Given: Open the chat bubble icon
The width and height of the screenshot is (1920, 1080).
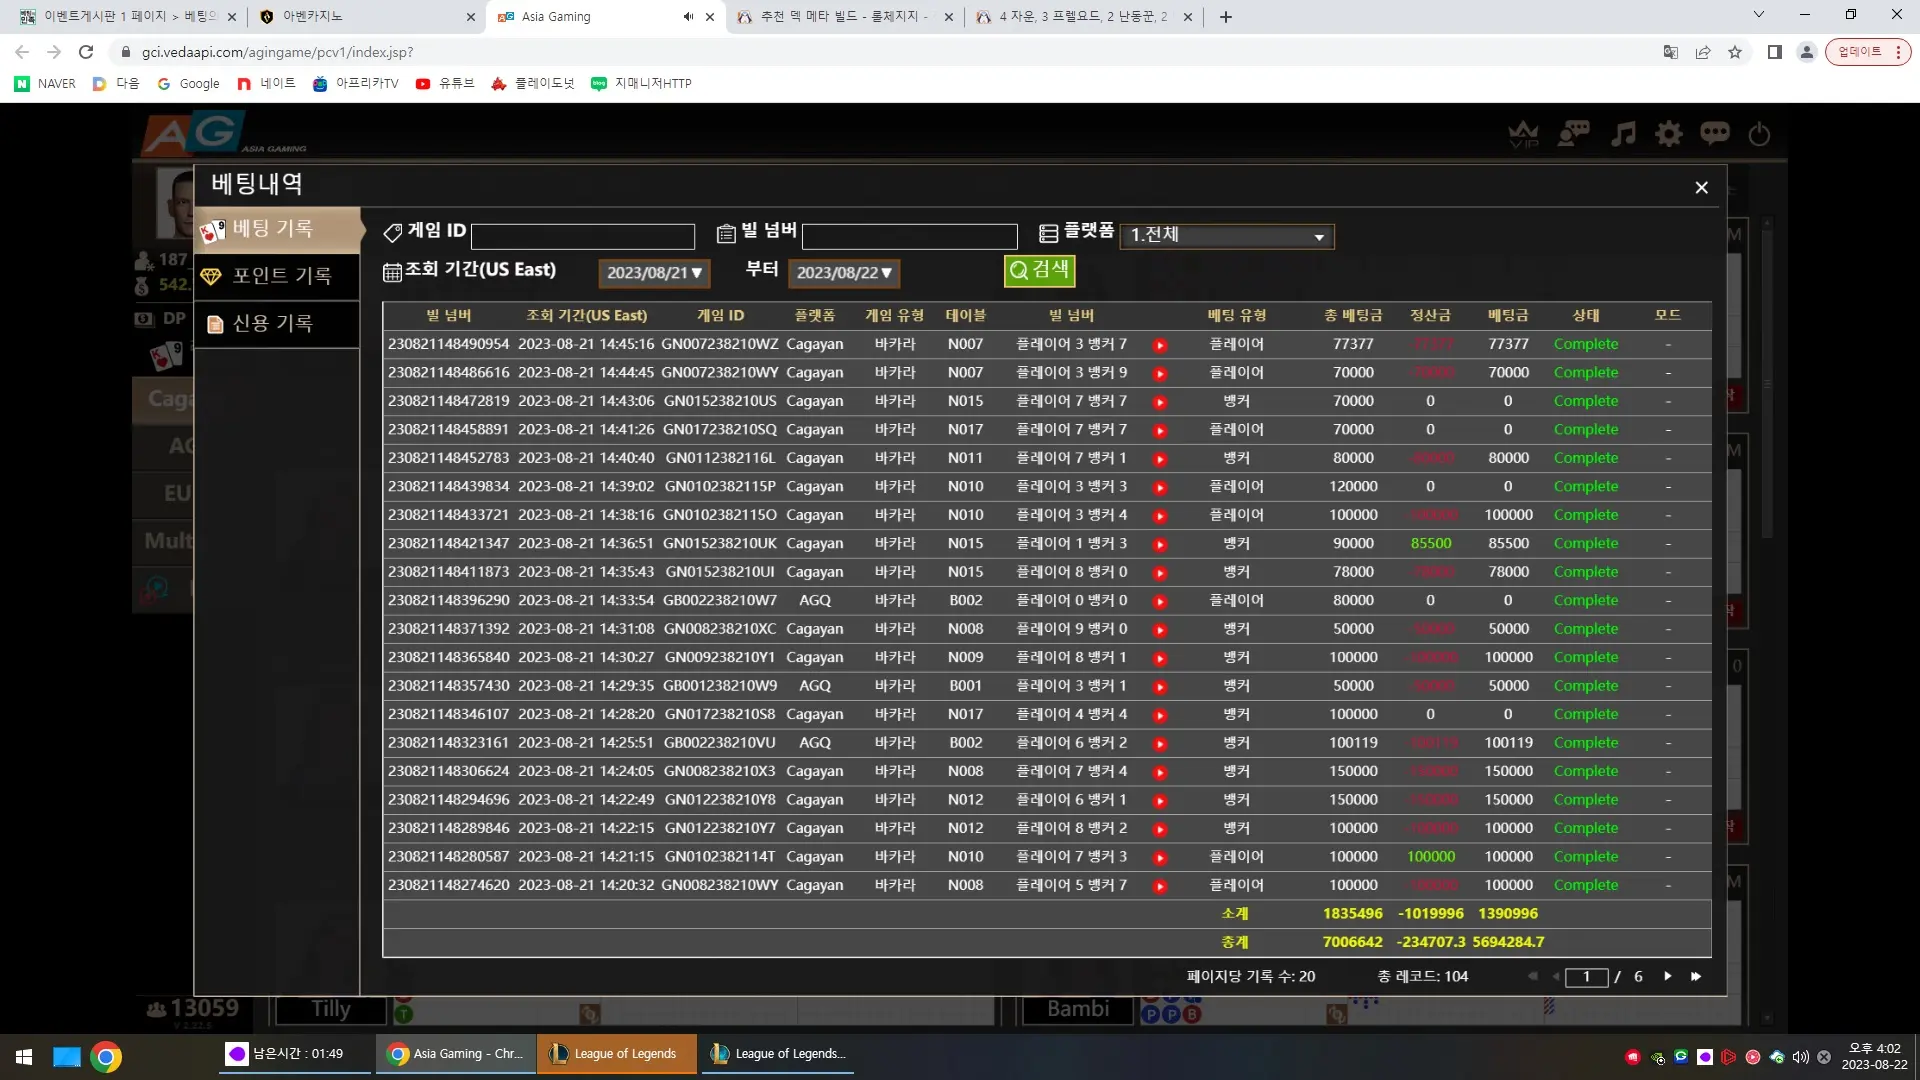Looking at the screenshot, I should pos(1715,134).
